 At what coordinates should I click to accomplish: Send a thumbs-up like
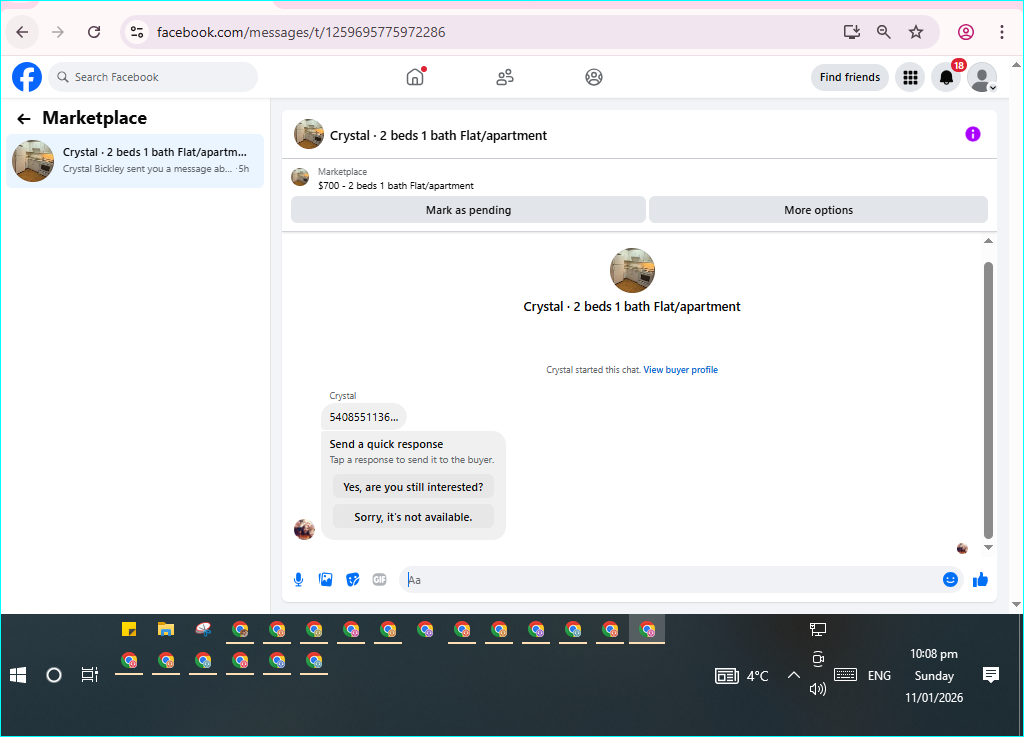(x=980, y=580)
